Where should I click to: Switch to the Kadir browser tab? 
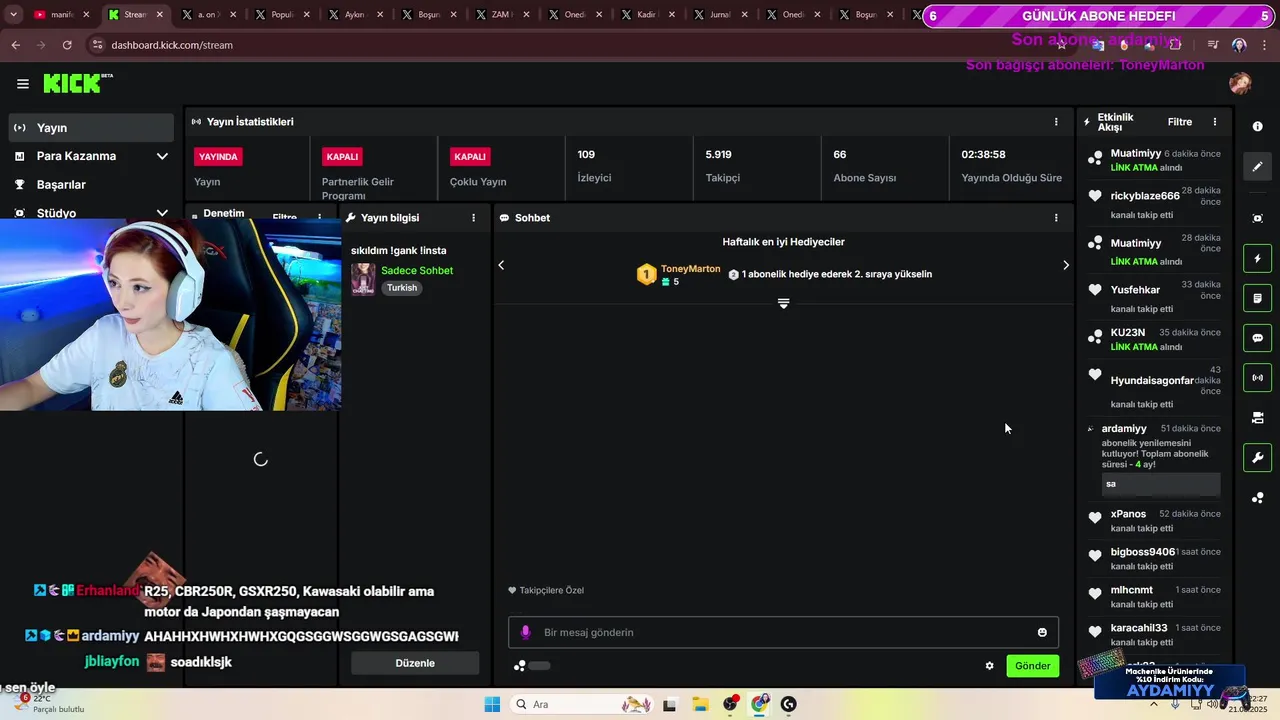[x=641, y=15]
